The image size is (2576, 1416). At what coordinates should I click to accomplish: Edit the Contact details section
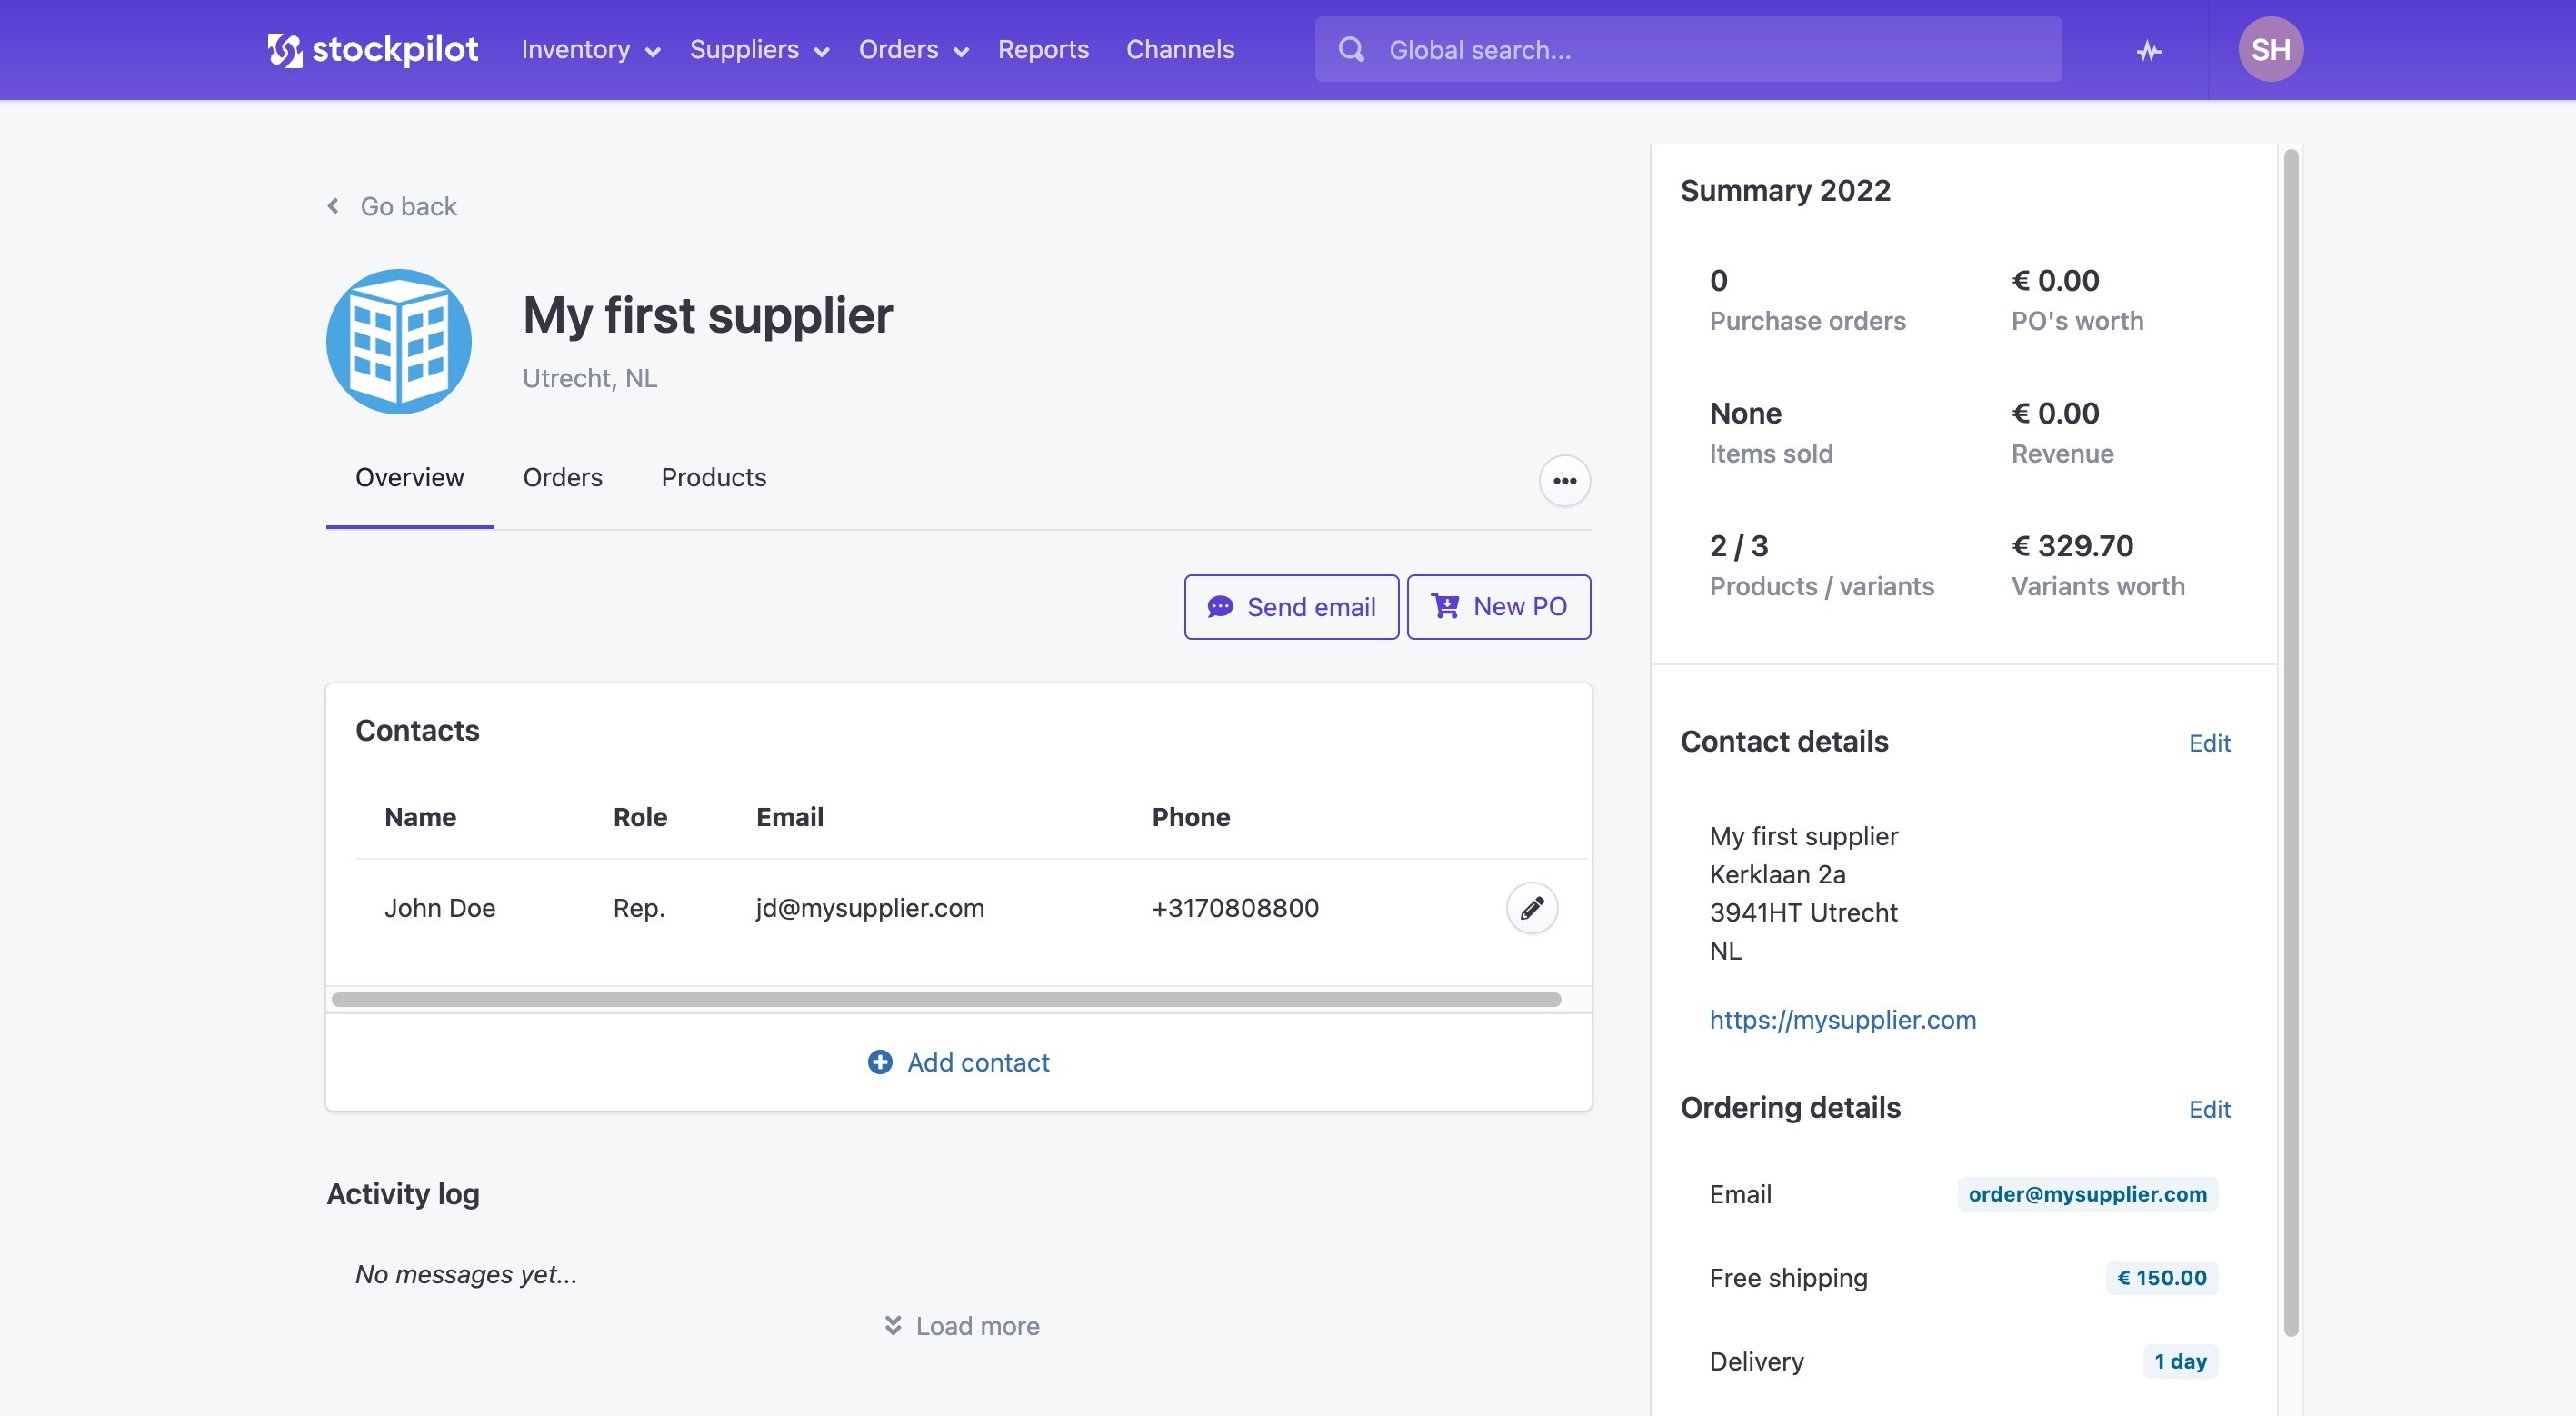tap(2209, 743)
